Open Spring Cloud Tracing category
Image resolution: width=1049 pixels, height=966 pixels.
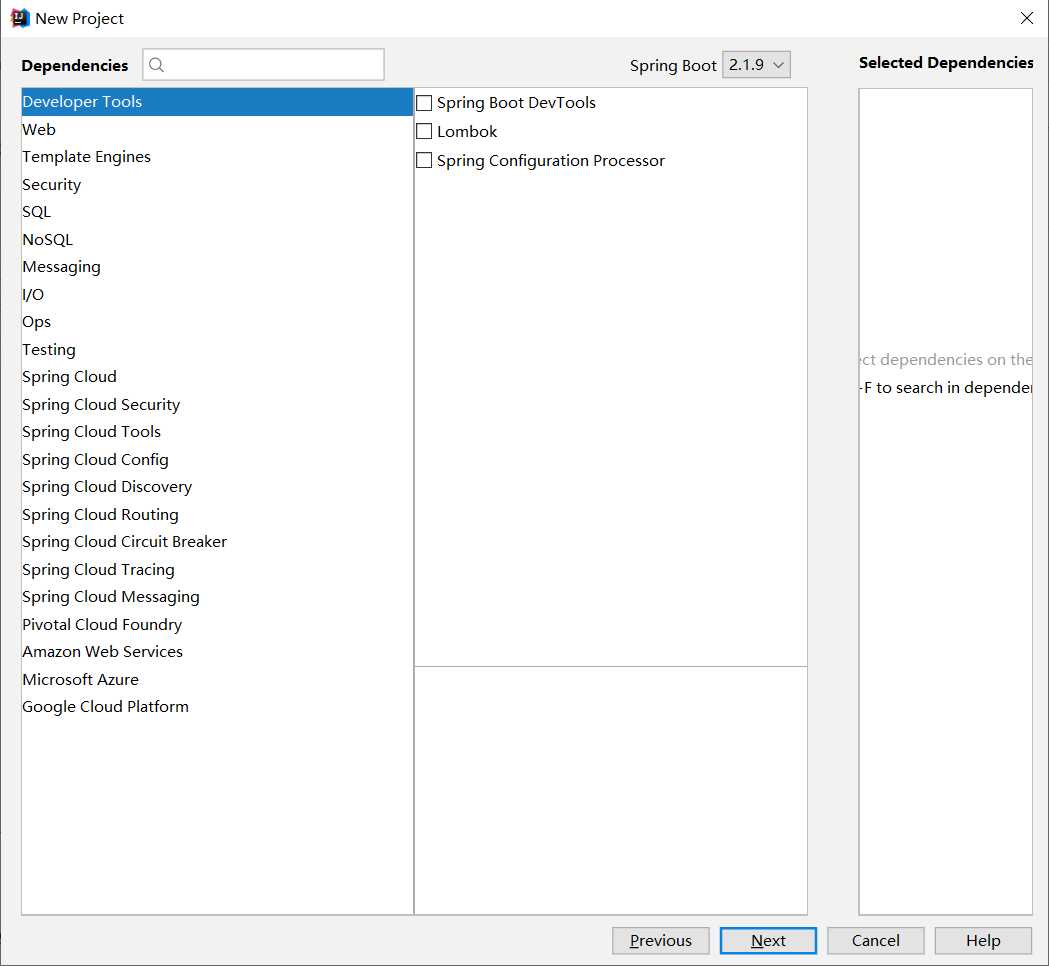(x=217, y=569)
